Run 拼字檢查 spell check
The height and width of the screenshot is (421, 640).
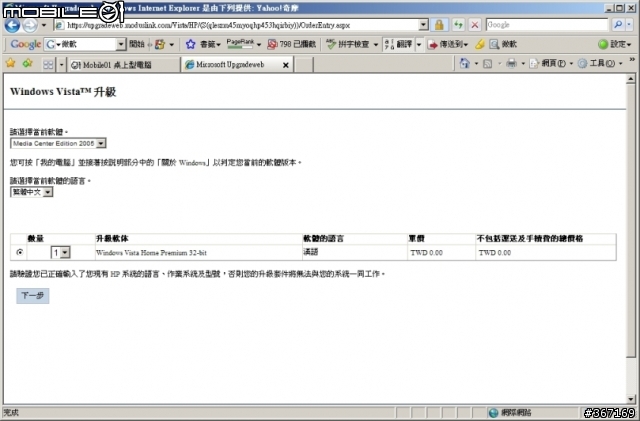[348, 44]
